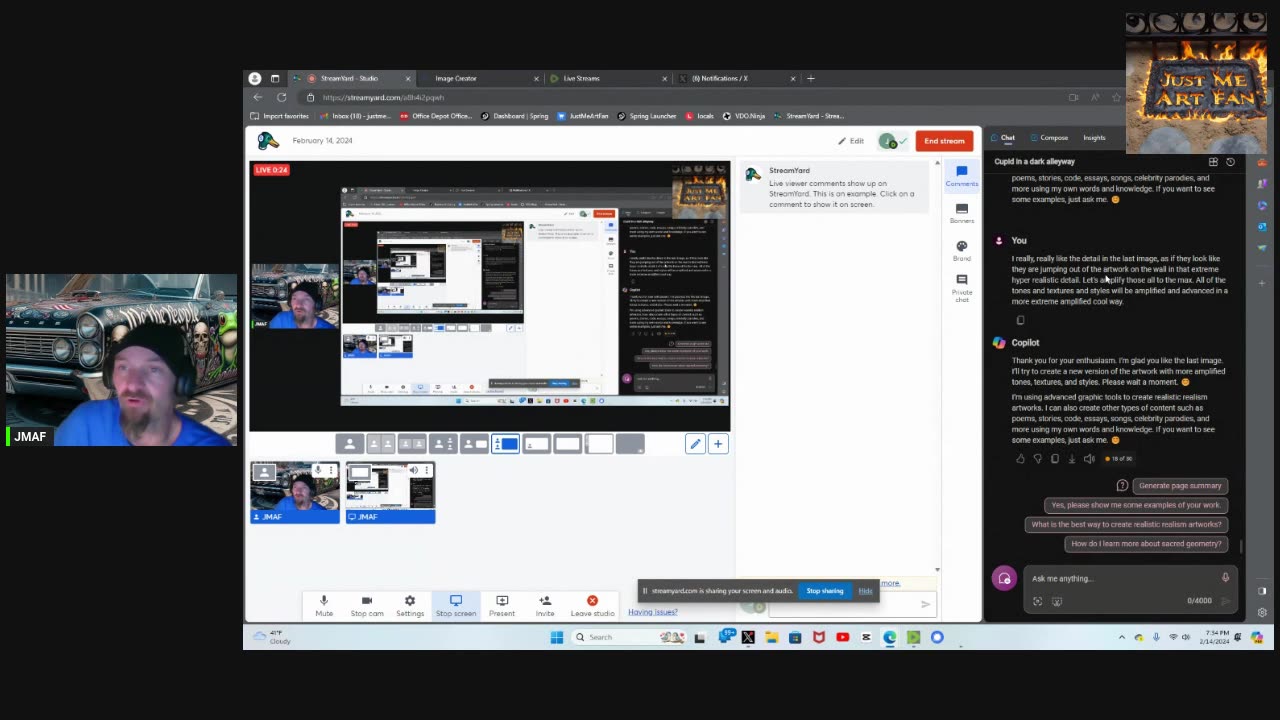Use microphone in Copilot input
Image resolution: width=1280 pixels, height=720 pixels.
(1225, 578)
